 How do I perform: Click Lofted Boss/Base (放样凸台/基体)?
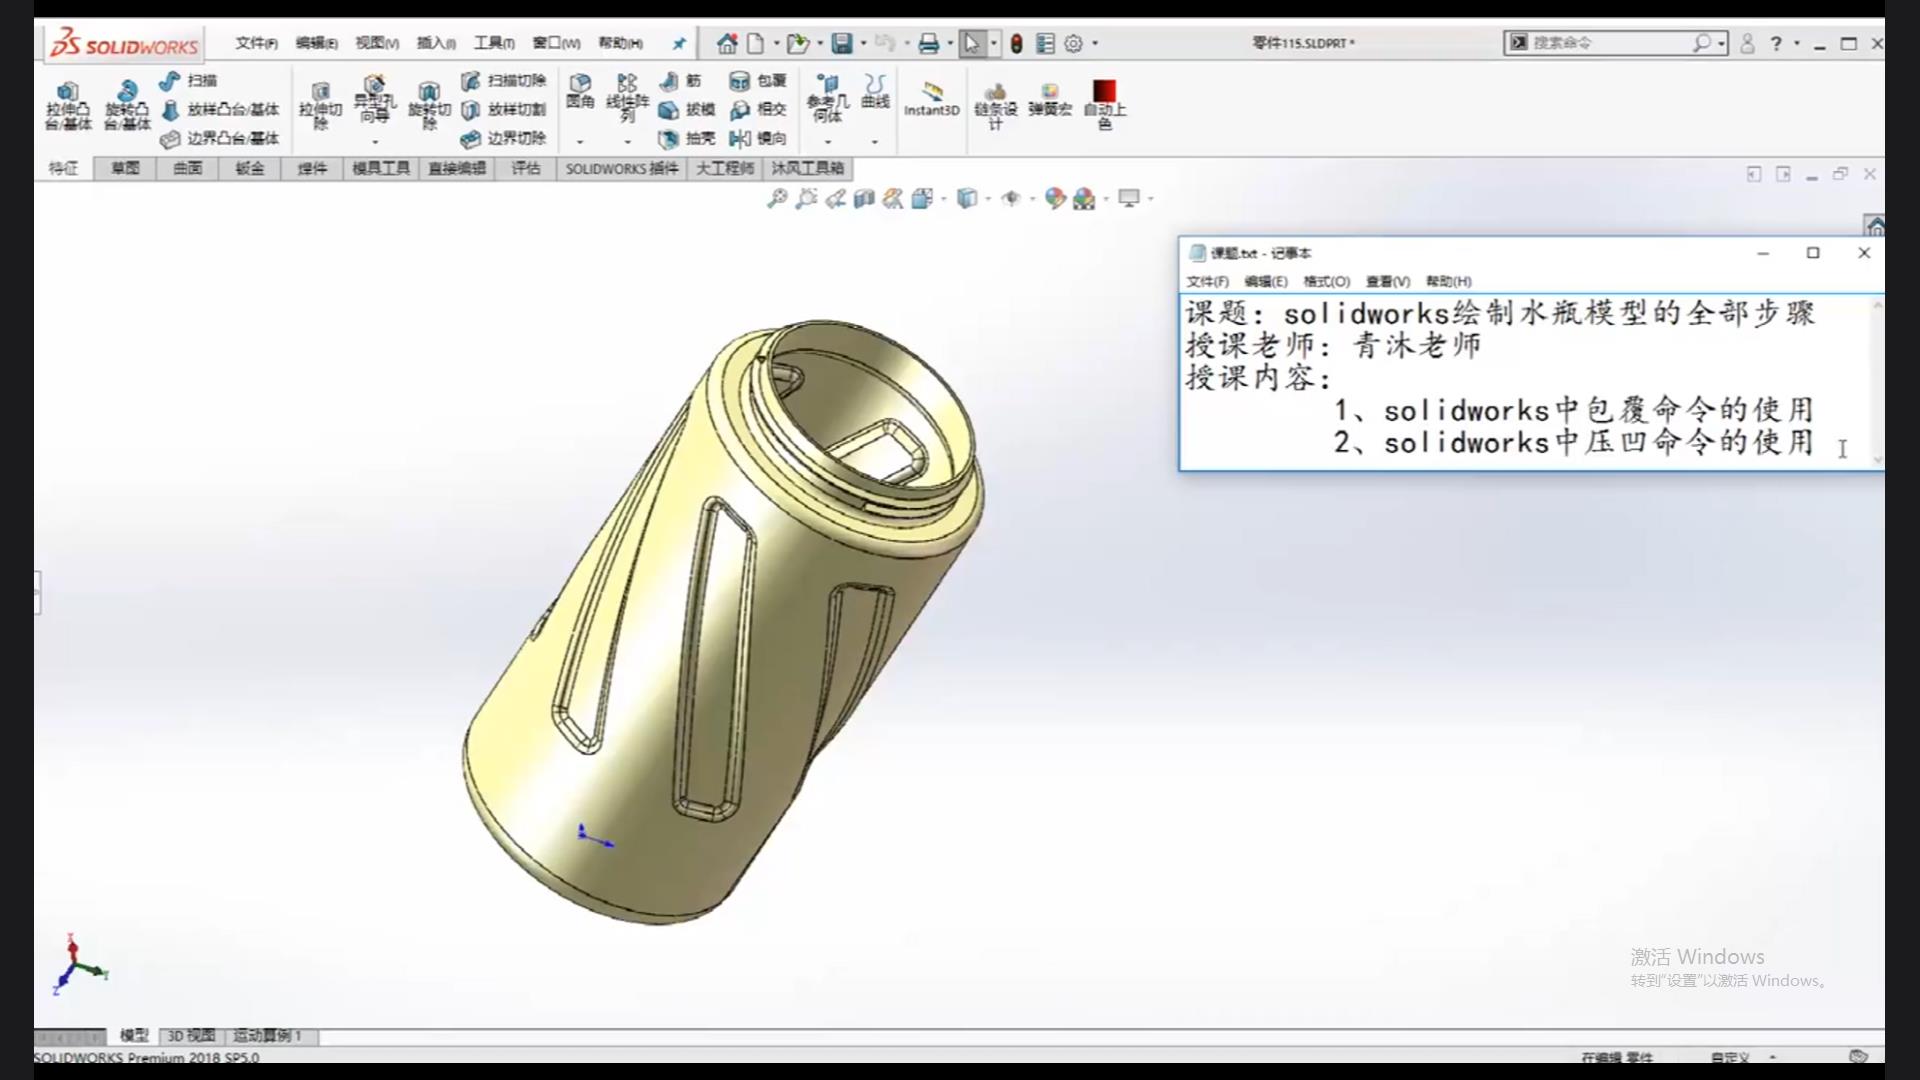pyautogui.click(x=220, y=109)
